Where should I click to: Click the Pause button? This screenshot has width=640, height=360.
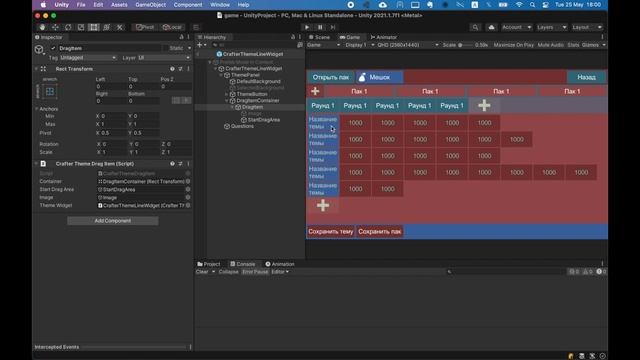point(320,27)
